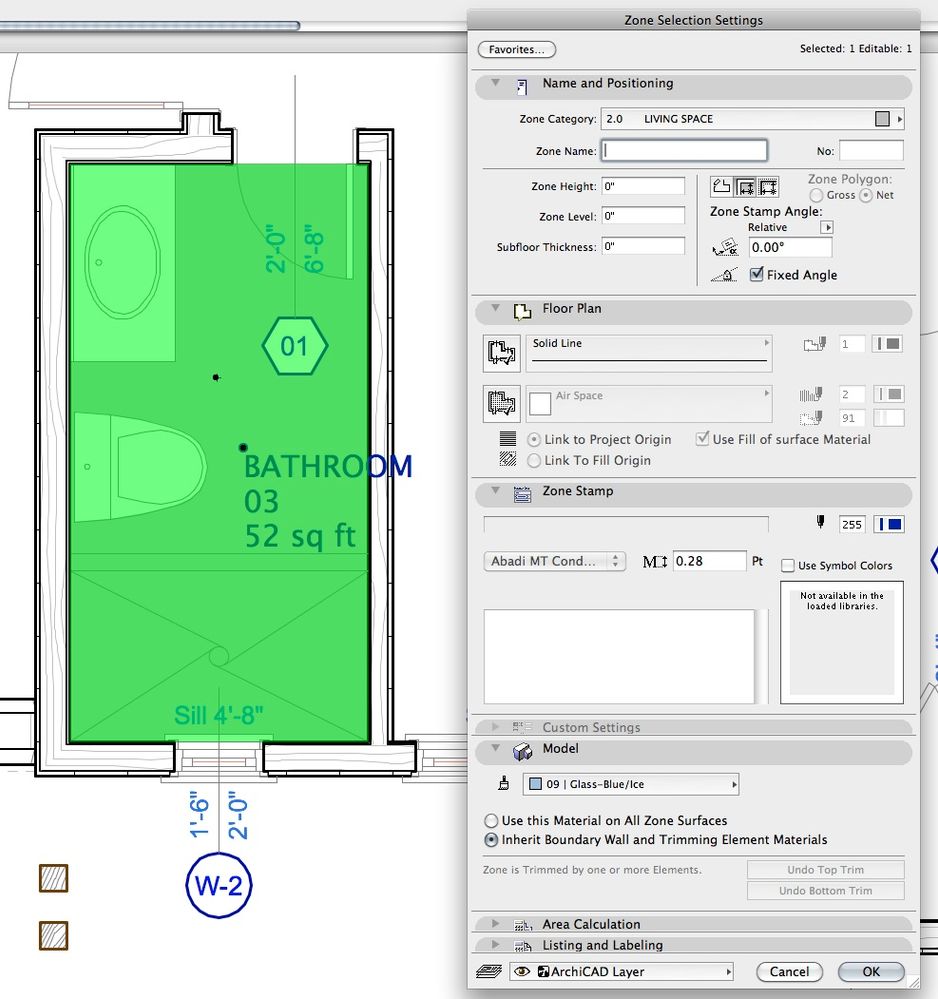
Task: Expand the Custom Settings panel
Action: [495, 727]
